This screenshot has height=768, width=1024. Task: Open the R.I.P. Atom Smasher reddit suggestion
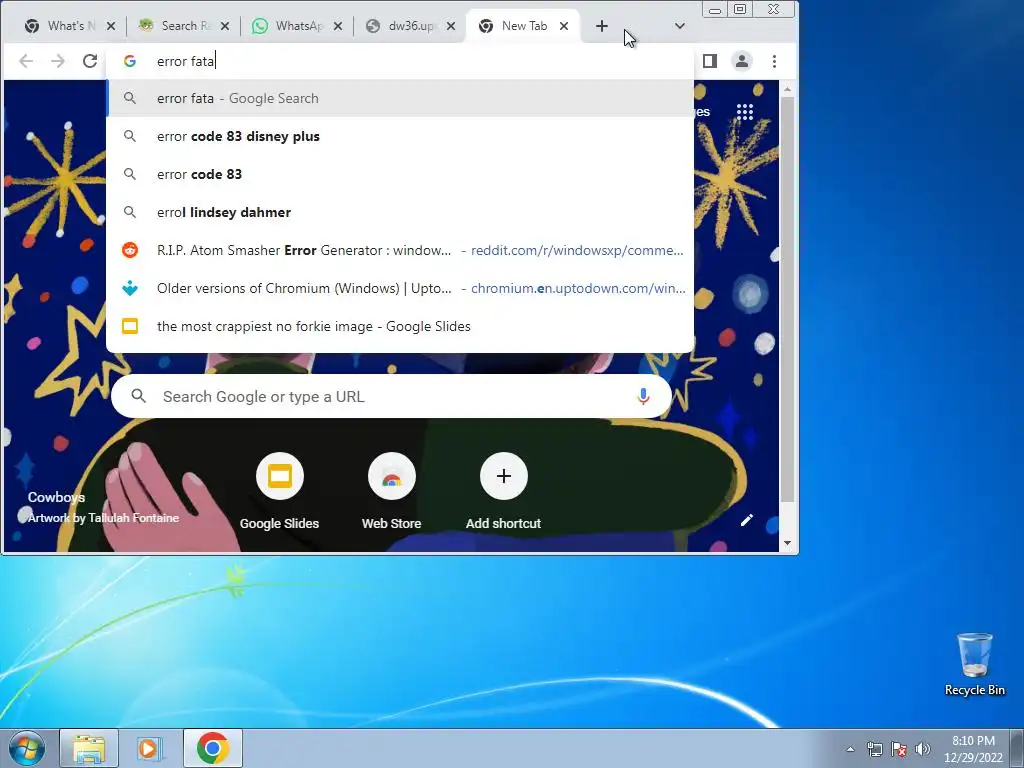400,250
